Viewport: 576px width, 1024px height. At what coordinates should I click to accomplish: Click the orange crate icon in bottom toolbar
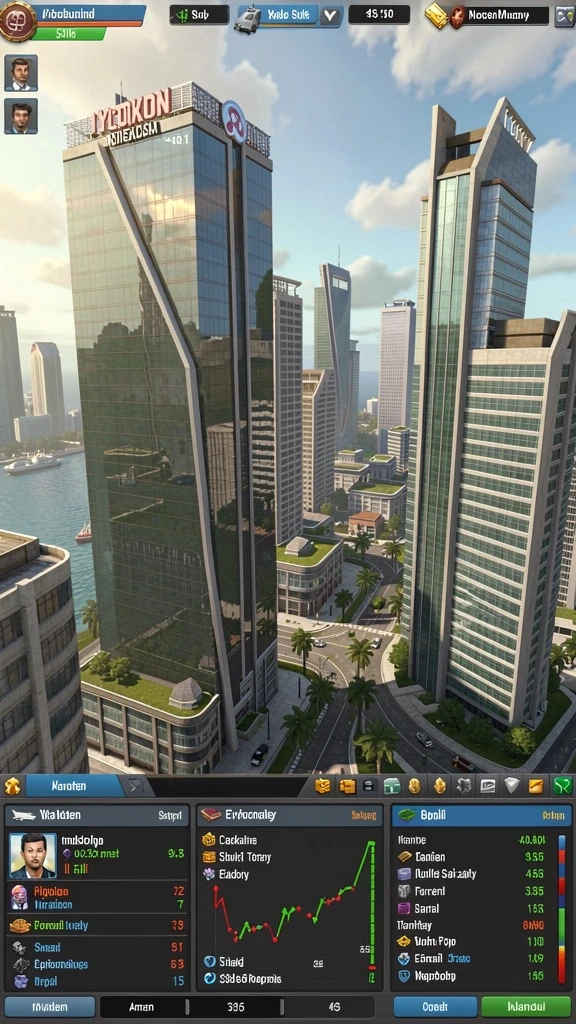[x=347, y=786]
